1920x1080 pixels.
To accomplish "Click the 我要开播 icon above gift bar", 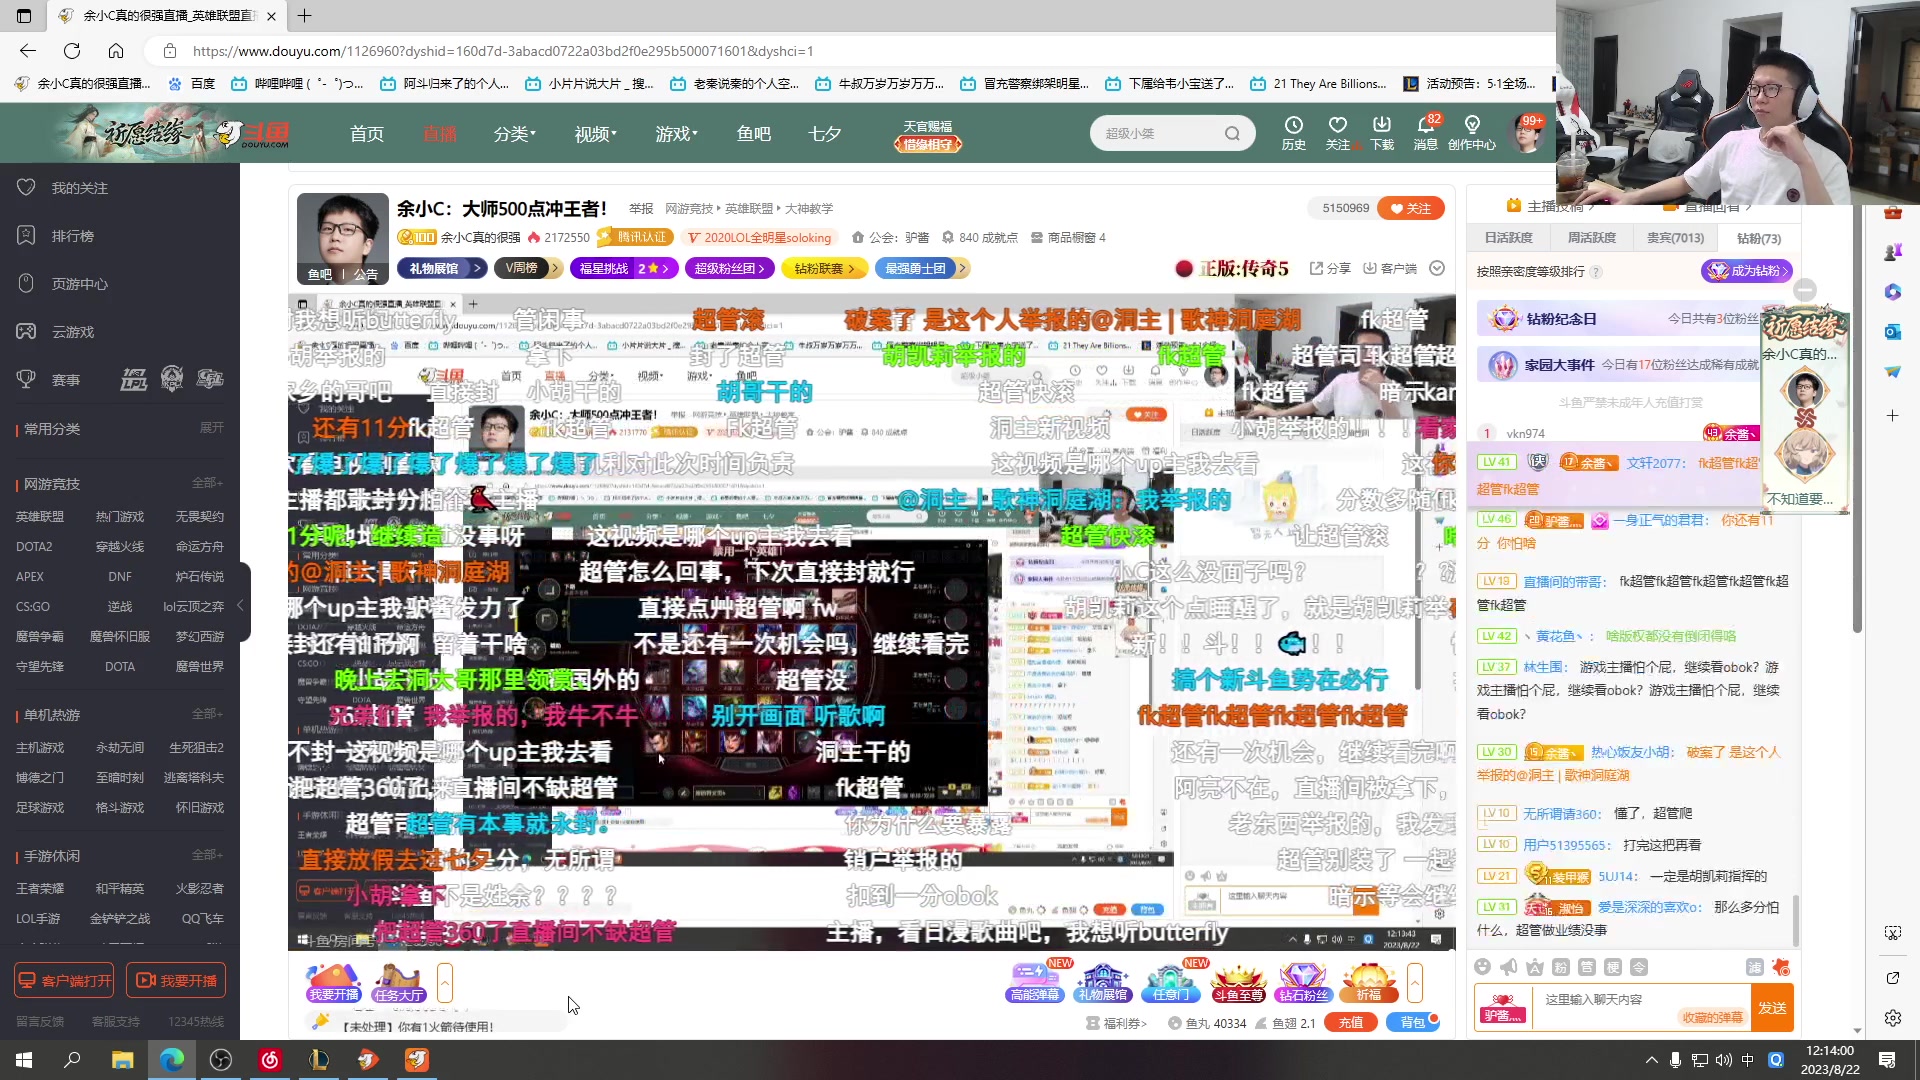I will click(x=333, y=983).
